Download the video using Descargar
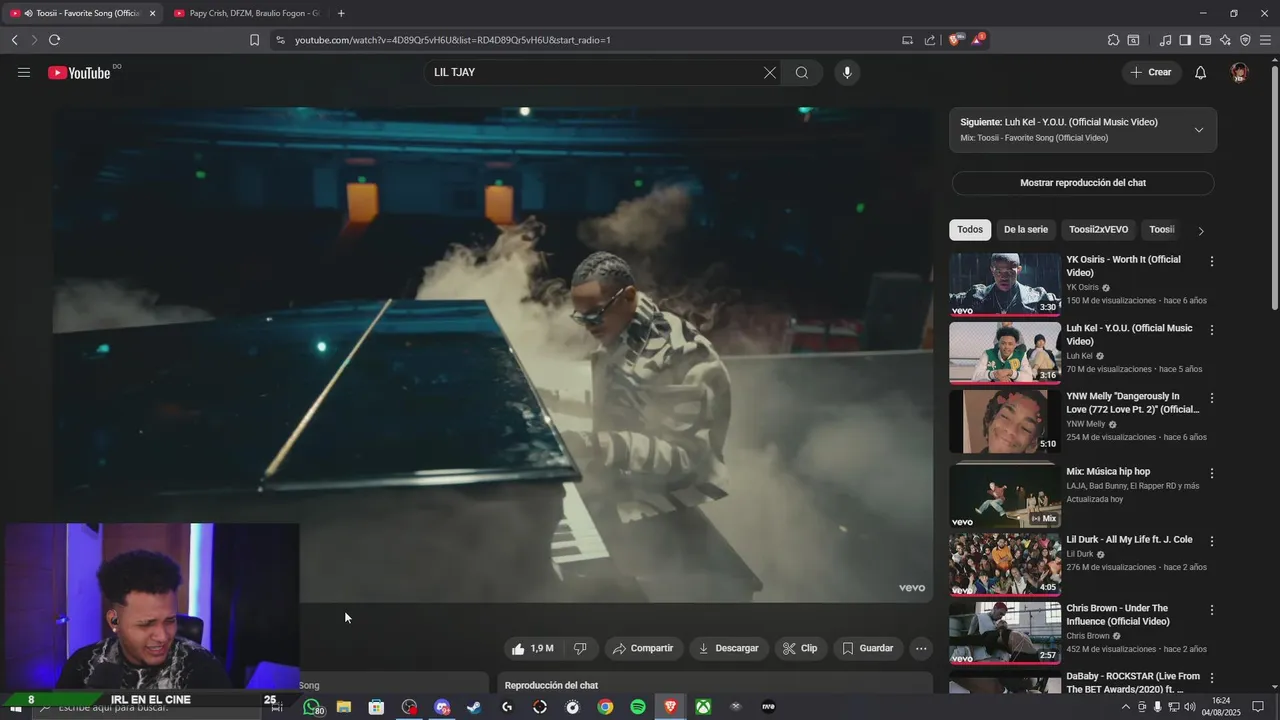The width and height of the screenshot is (1280, 720). 729,648
